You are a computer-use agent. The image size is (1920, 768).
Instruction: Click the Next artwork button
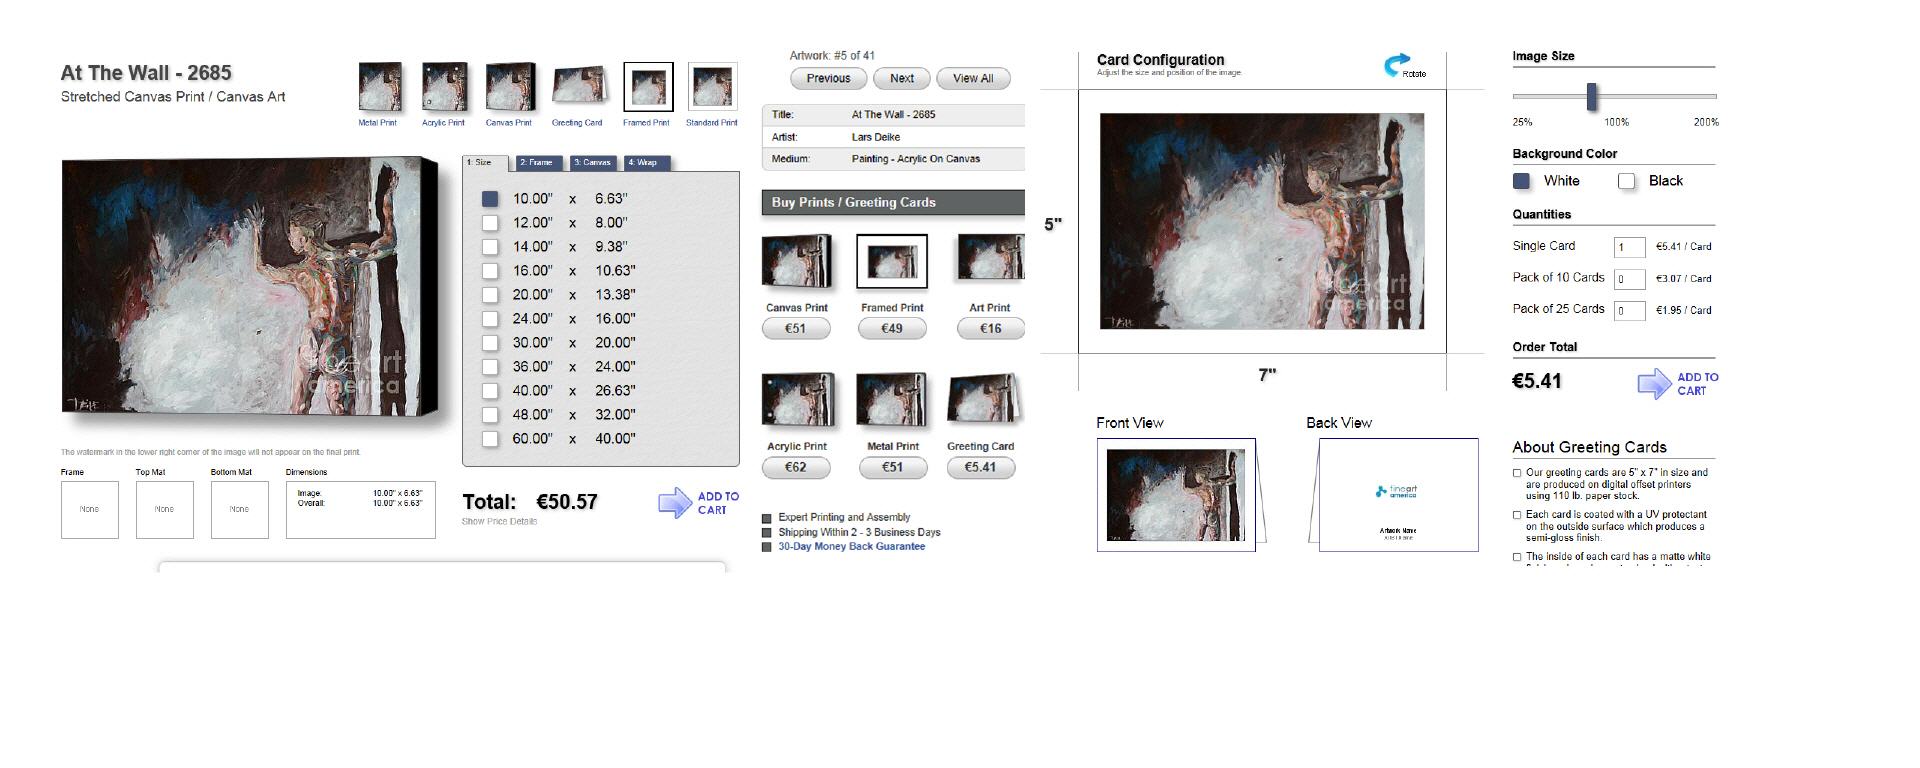pos(902,78)
